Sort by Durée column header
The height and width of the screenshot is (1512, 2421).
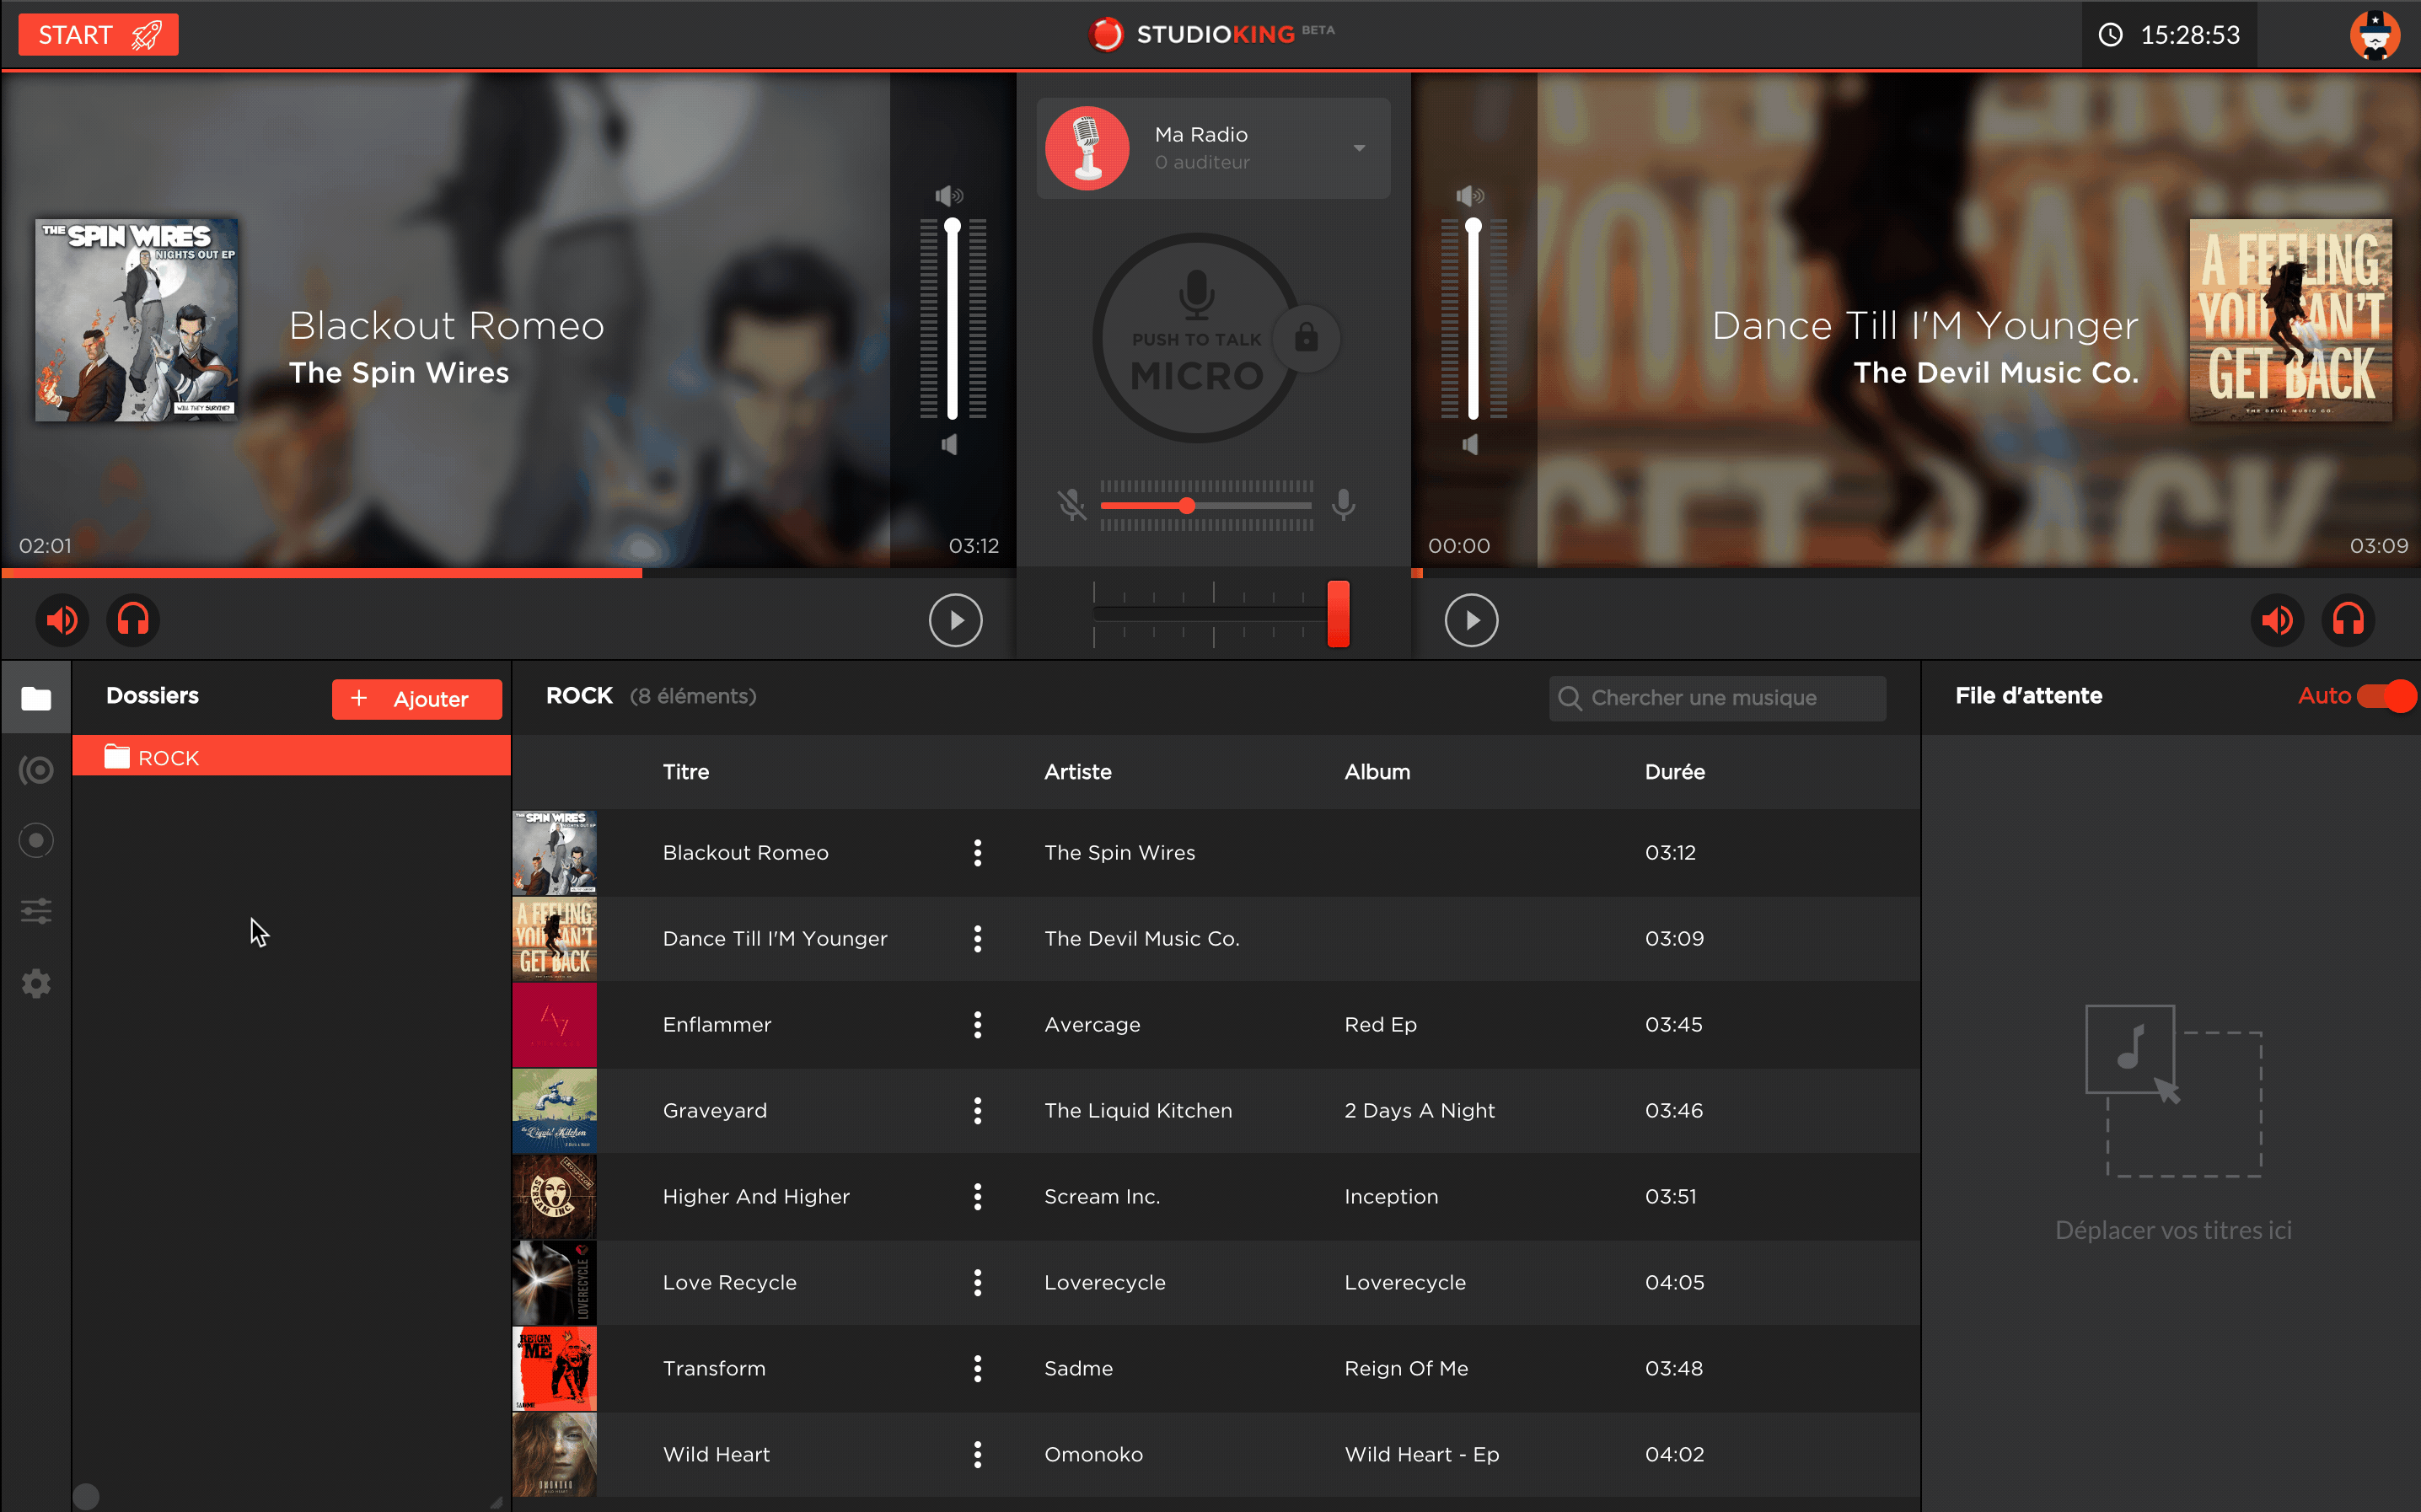1674,772
